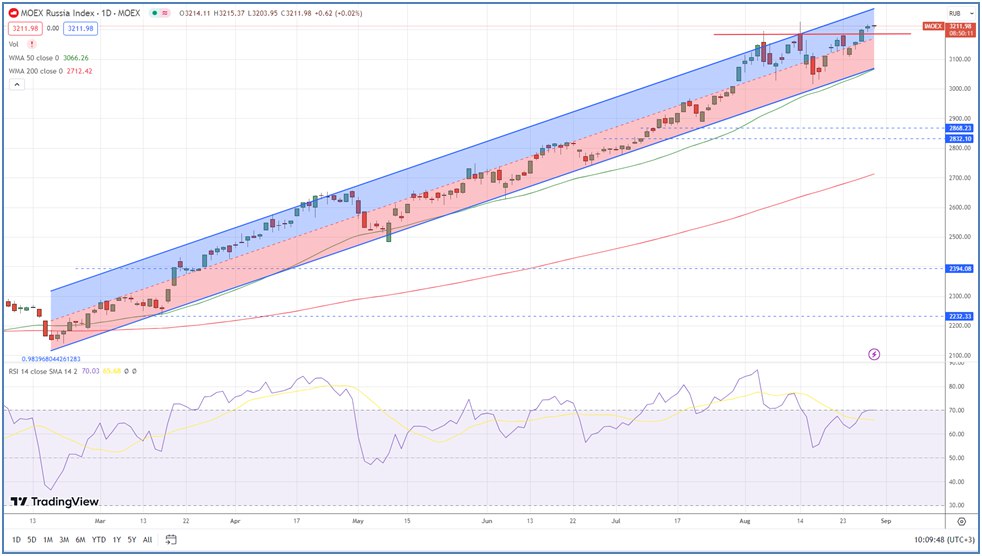This screenshot has height=556, width=982.
Task: Collapse the indicator legend with the arrow
Action: point(17,85)
